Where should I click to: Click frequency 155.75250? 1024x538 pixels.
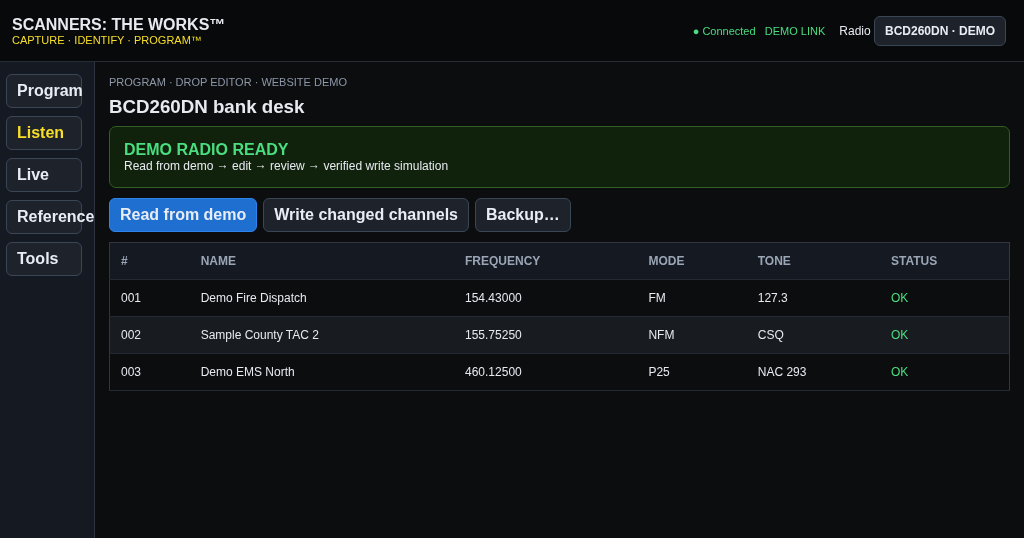tap(493, 335)
